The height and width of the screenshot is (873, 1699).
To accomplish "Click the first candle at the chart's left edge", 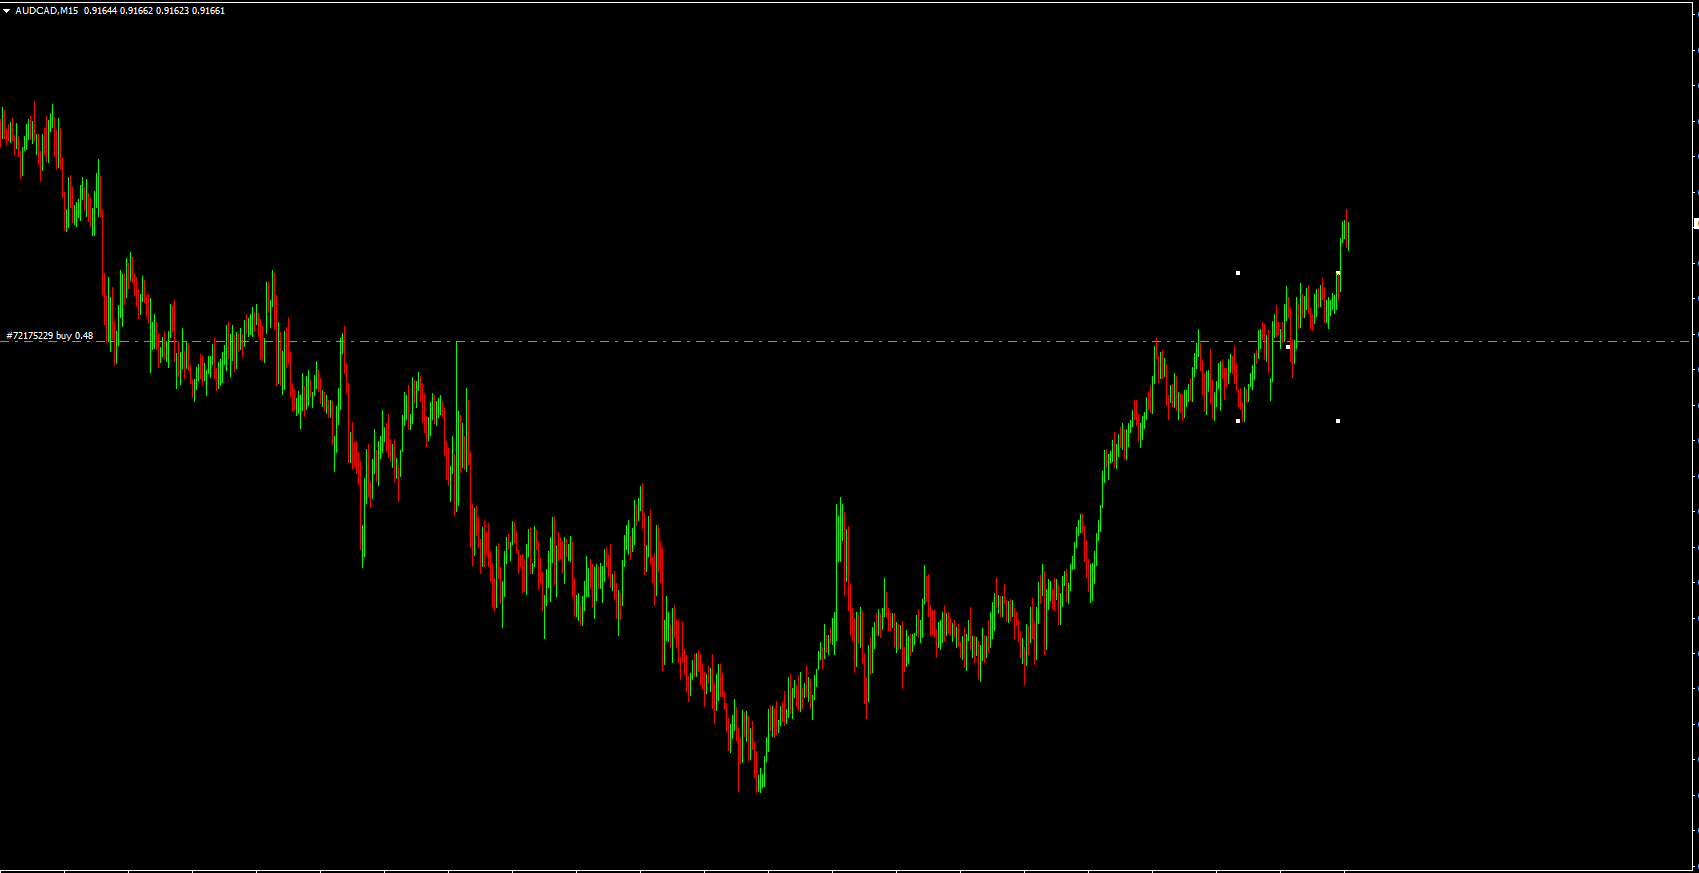I will click(3, 125).
